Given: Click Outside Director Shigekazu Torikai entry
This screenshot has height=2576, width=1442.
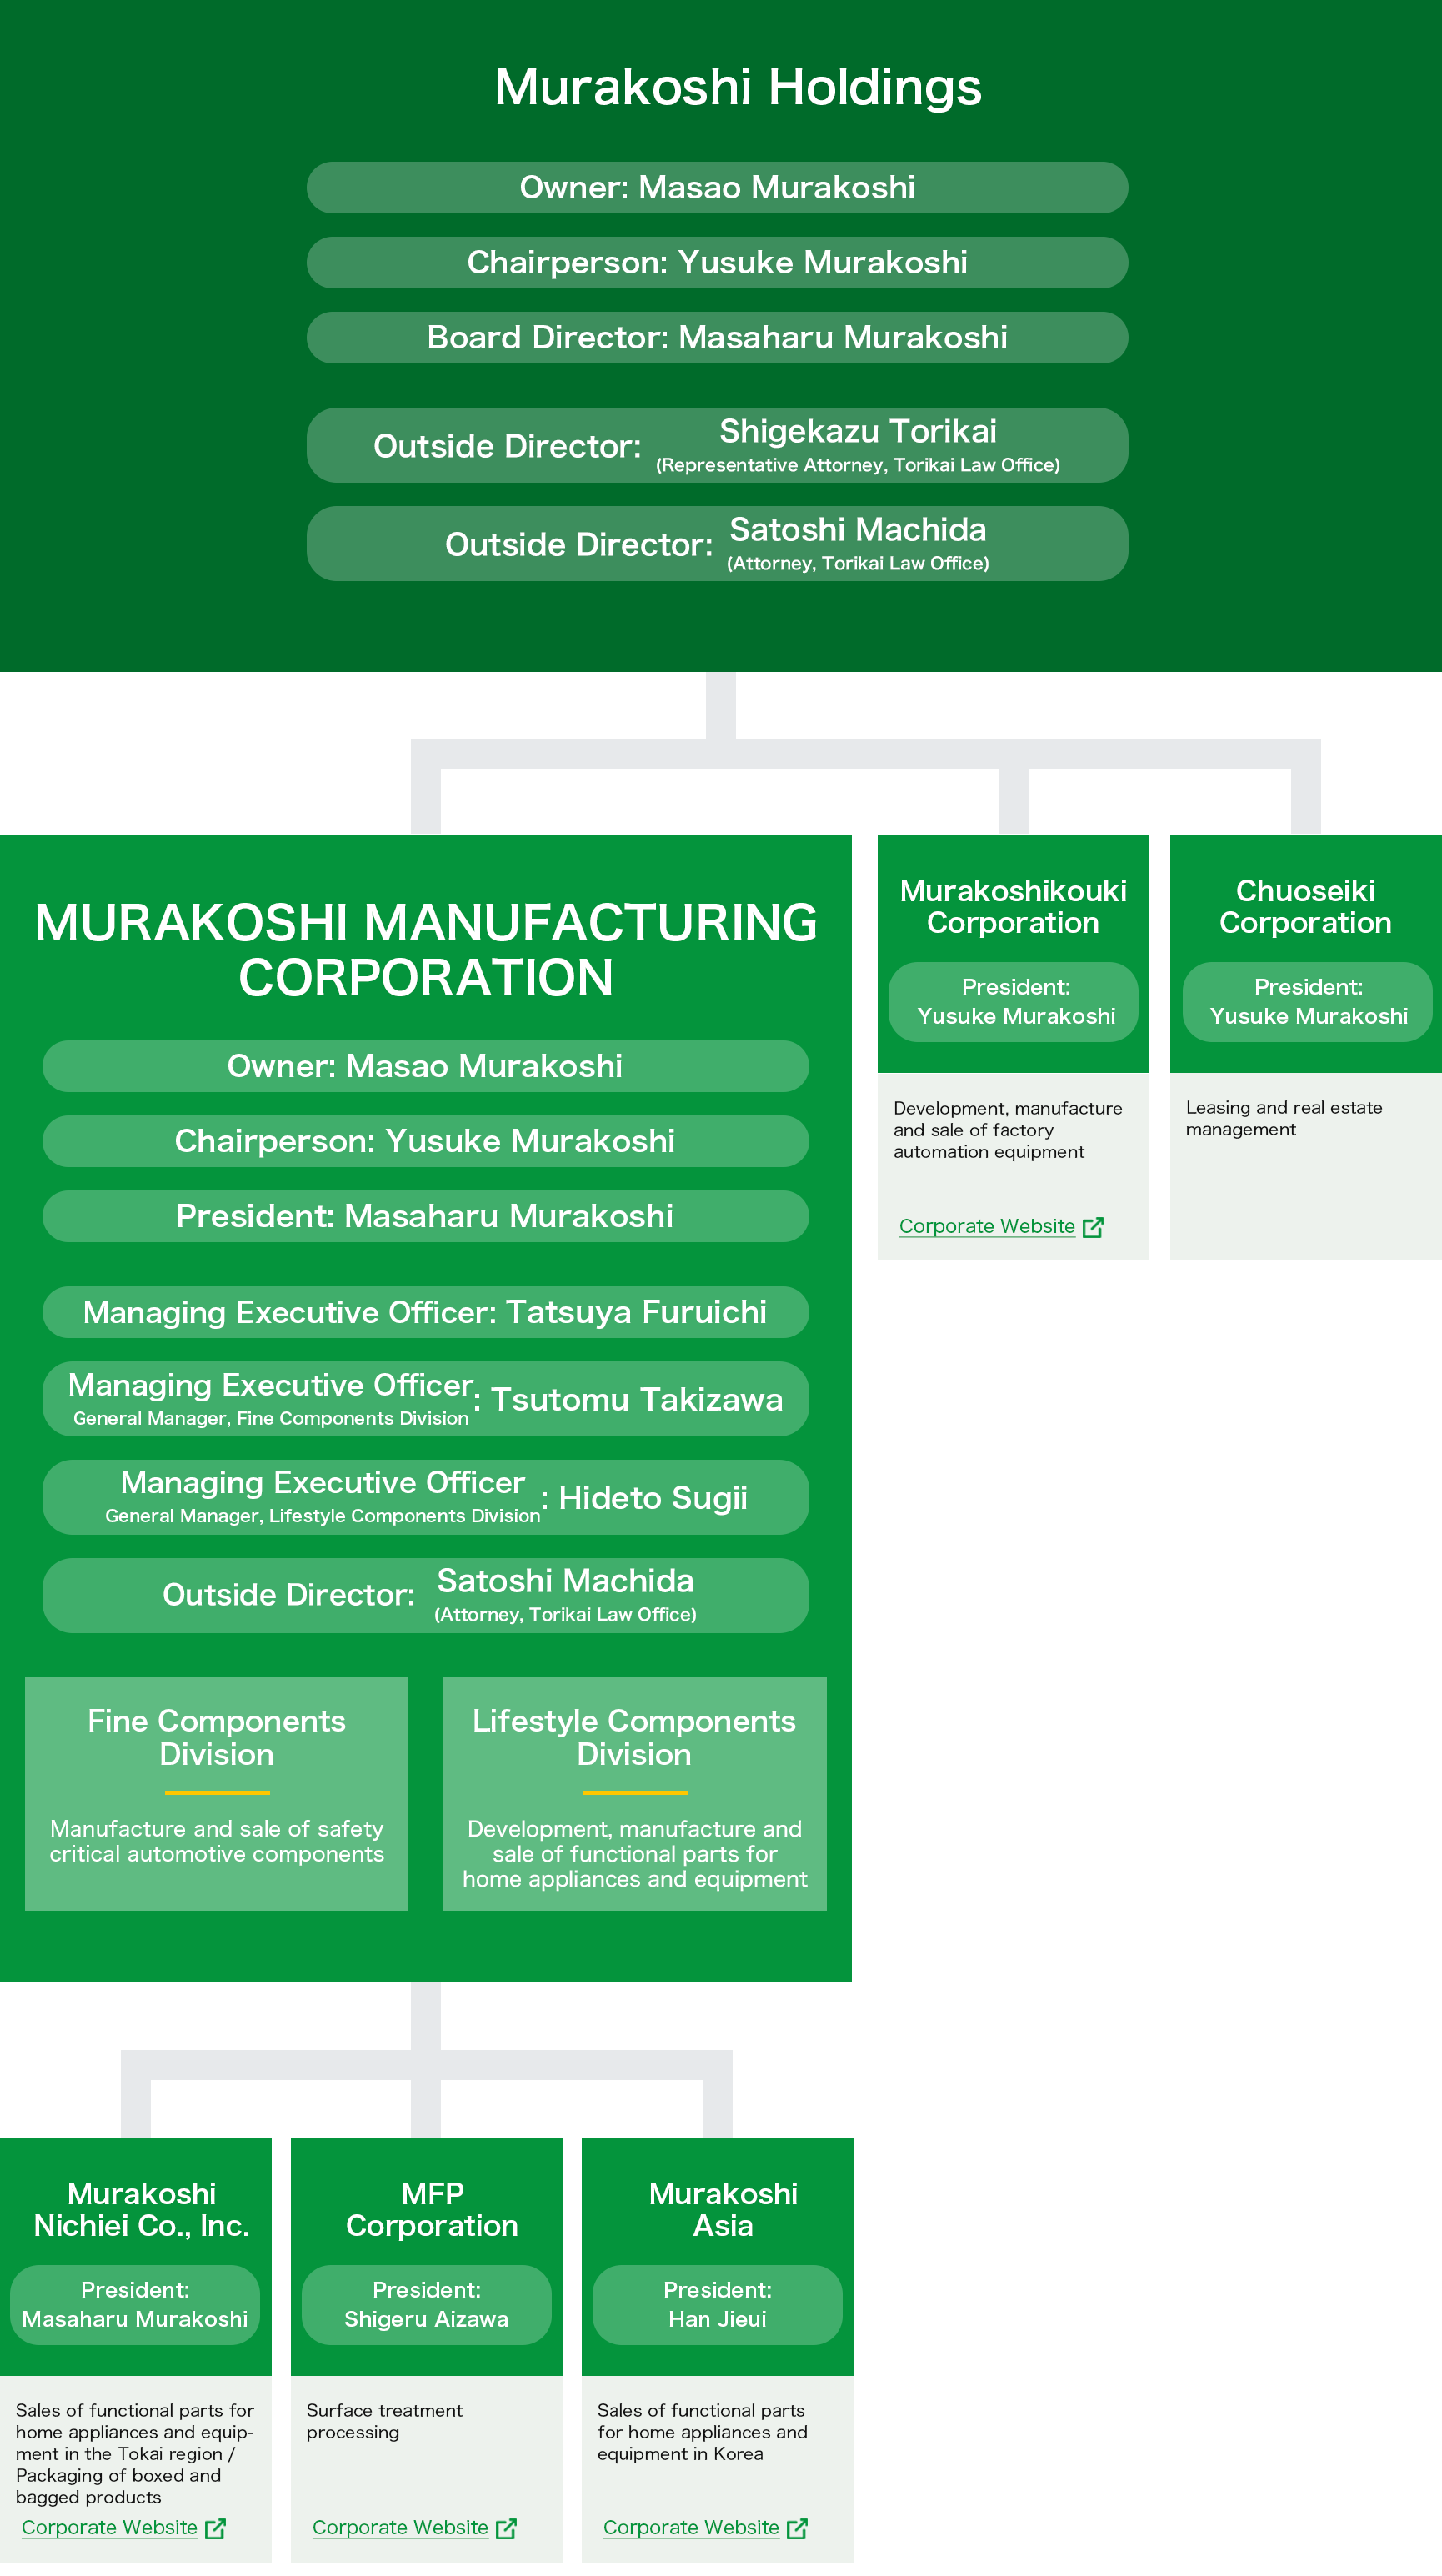Looking at the screenshot, I should [x=717, y=445].
